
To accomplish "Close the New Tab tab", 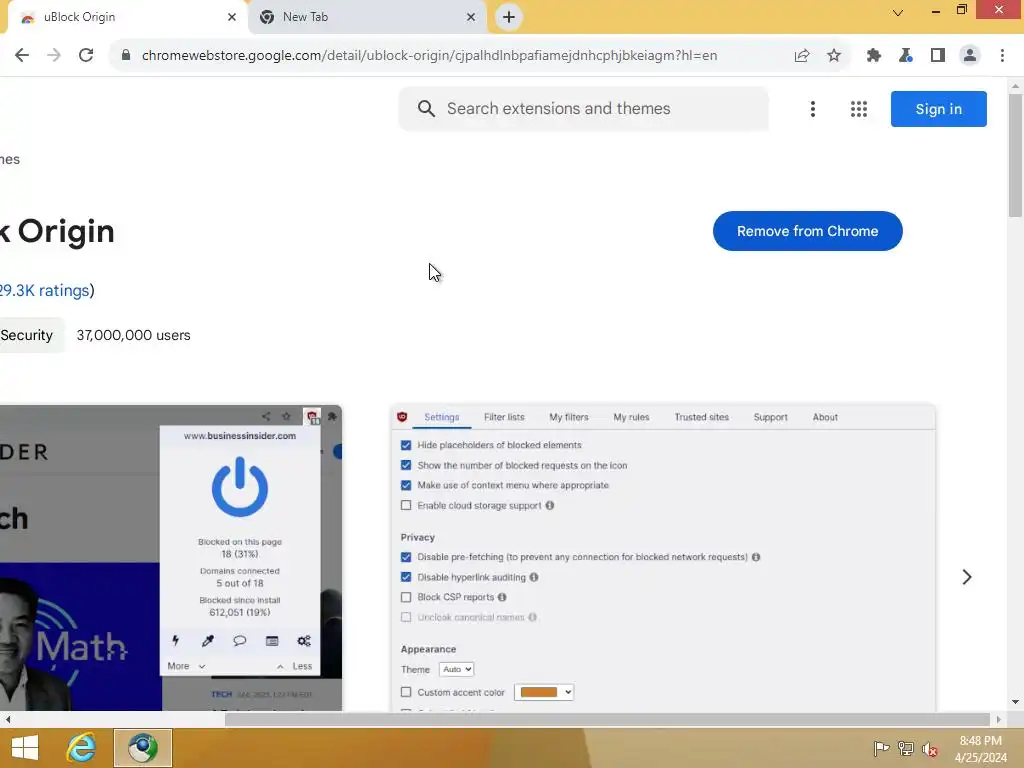I will click(x=471, y=17).
